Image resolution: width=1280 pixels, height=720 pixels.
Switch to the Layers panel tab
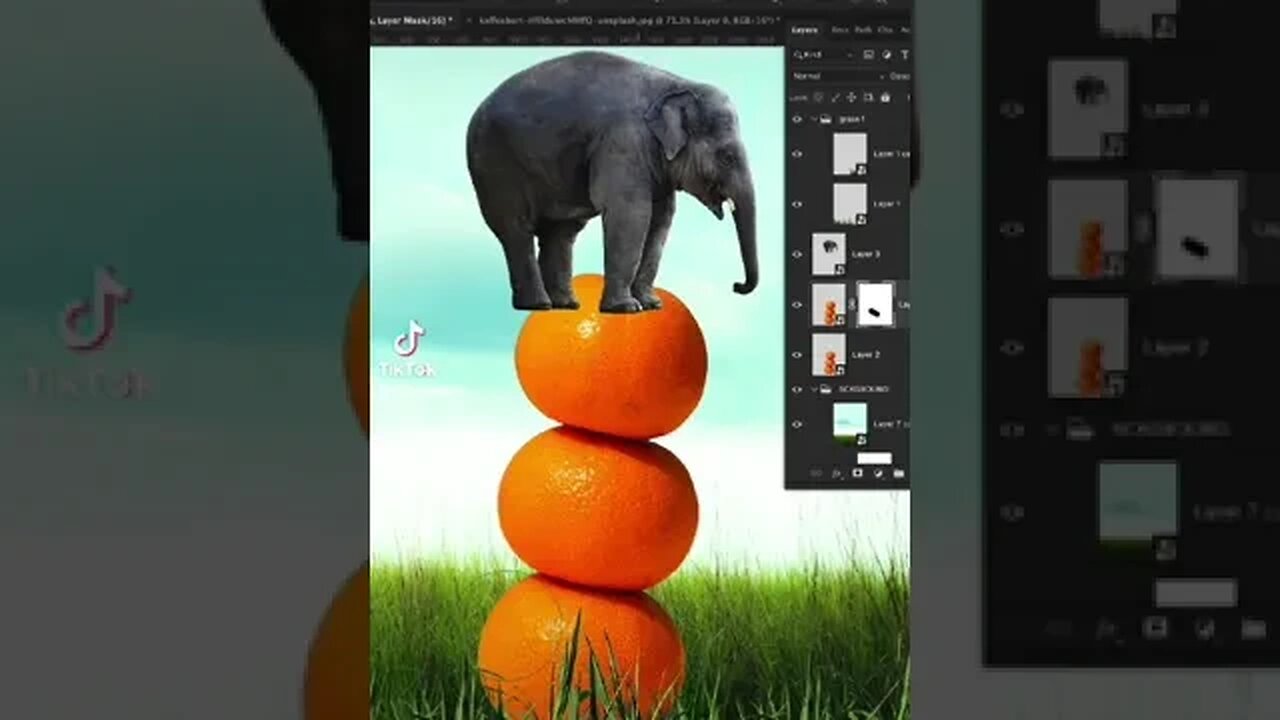point(805,30)
